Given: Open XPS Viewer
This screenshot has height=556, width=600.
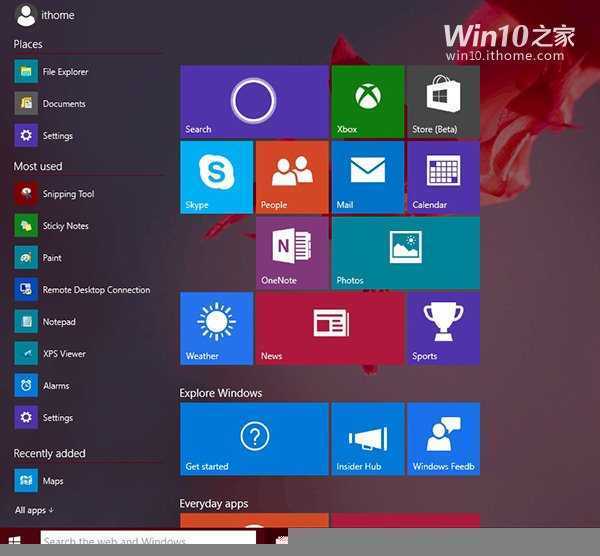Looking at the screenshot, I should (50, 354).
